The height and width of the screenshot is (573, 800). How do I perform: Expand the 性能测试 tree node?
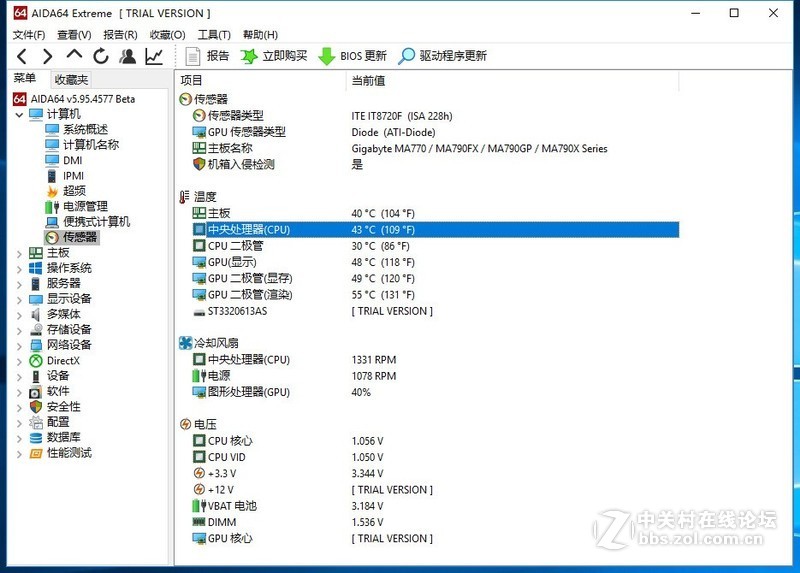[x=19, y=454]
